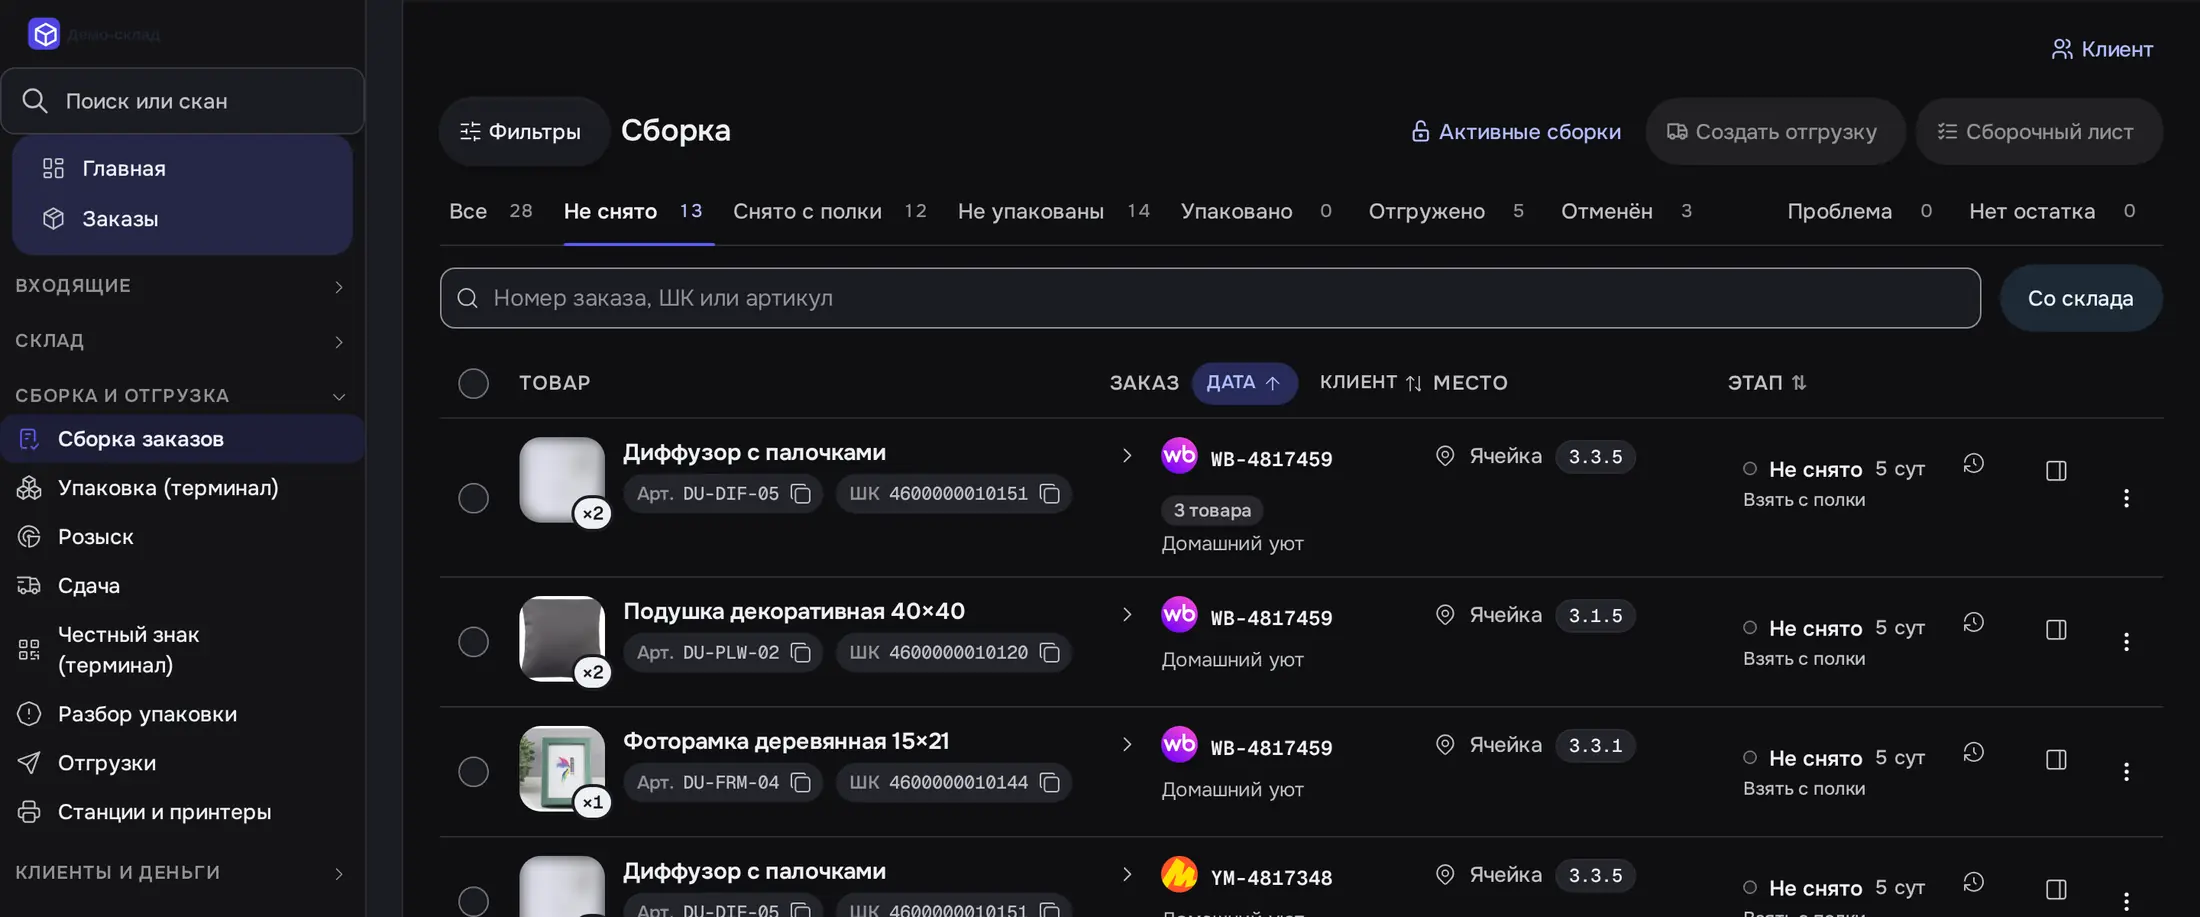
Task: Open Фоторамка деревянная product thumbnail
Action: (x=562, y=768)
